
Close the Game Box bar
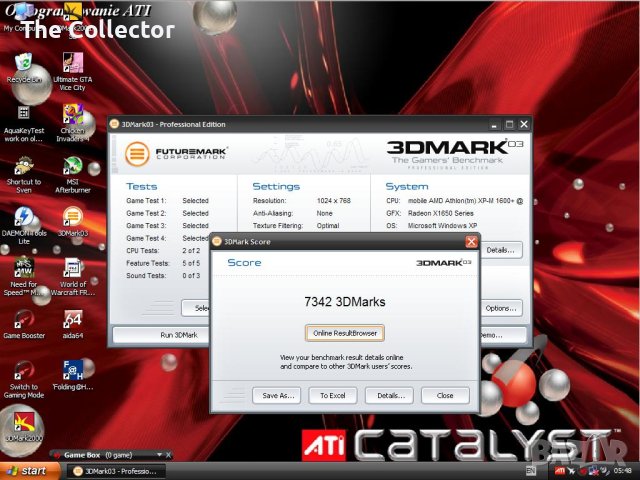click(169, 455)
